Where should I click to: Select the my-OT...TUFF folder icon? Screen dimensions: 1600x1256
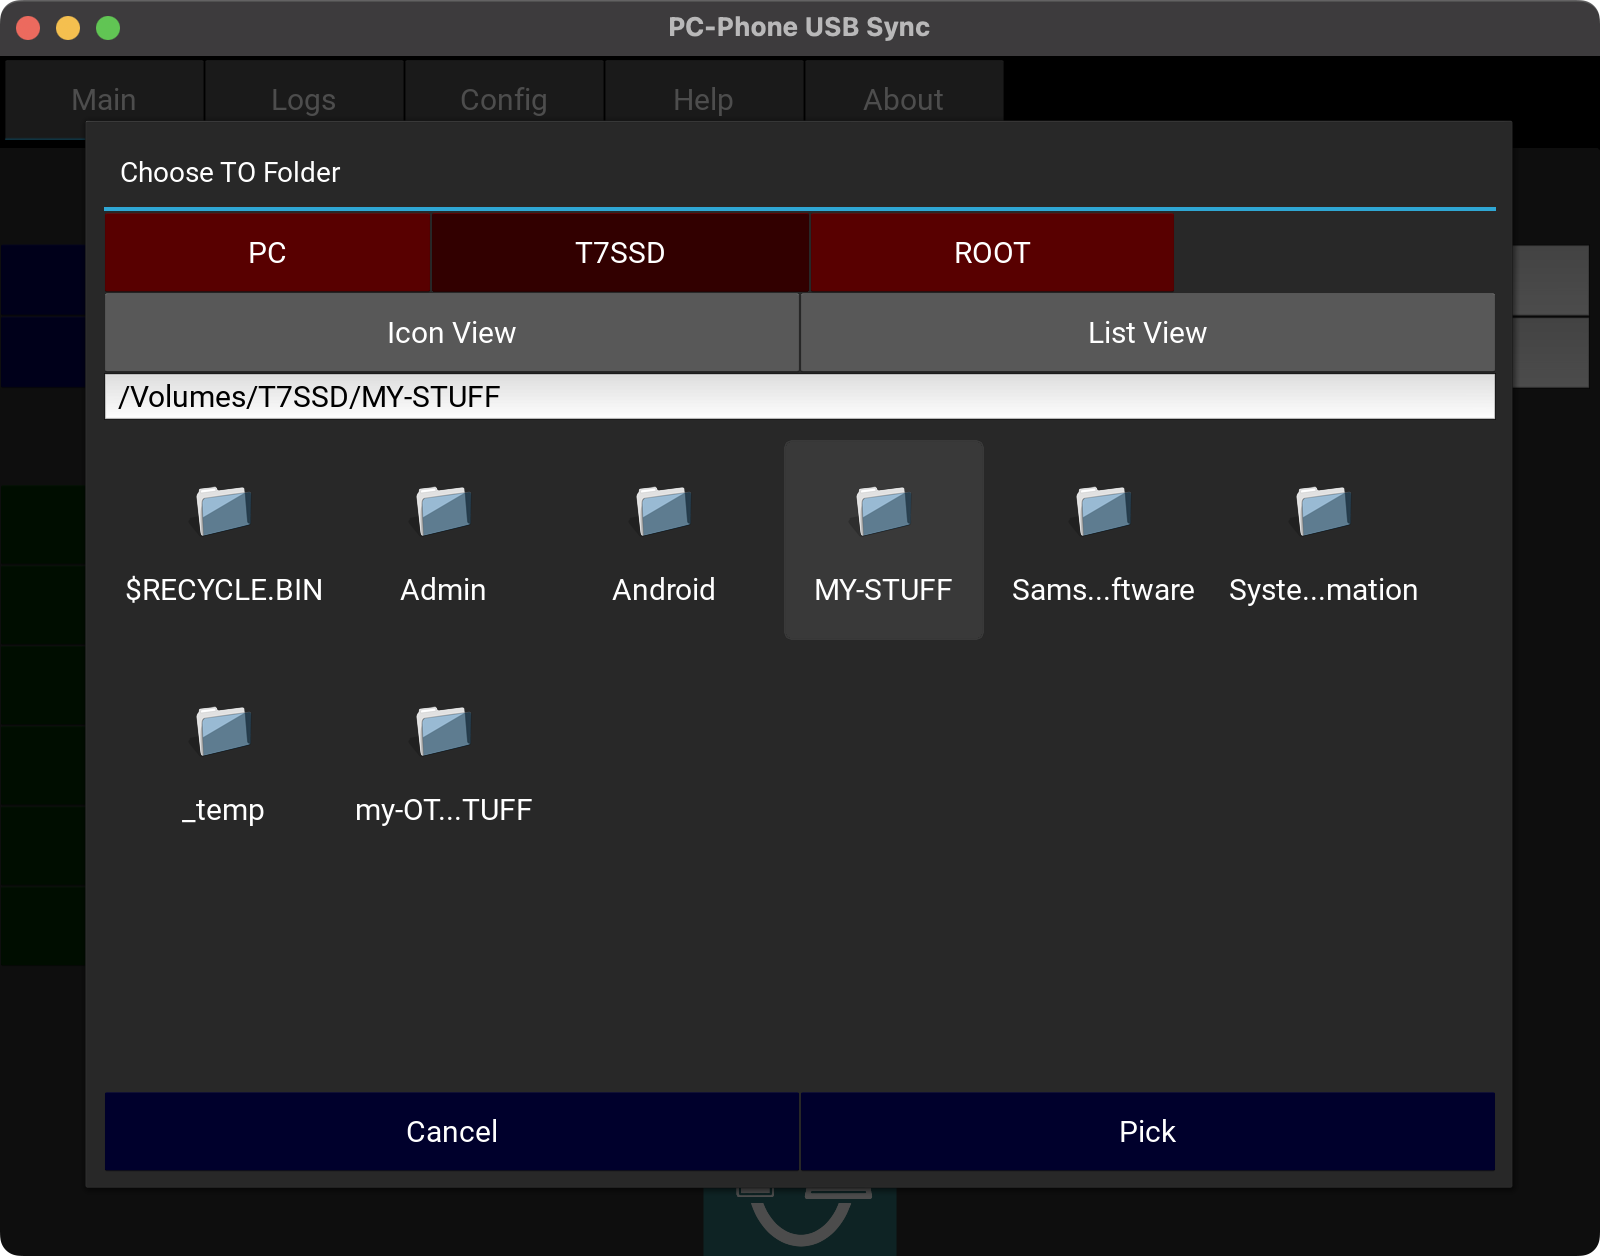click(x=443, y=732)
